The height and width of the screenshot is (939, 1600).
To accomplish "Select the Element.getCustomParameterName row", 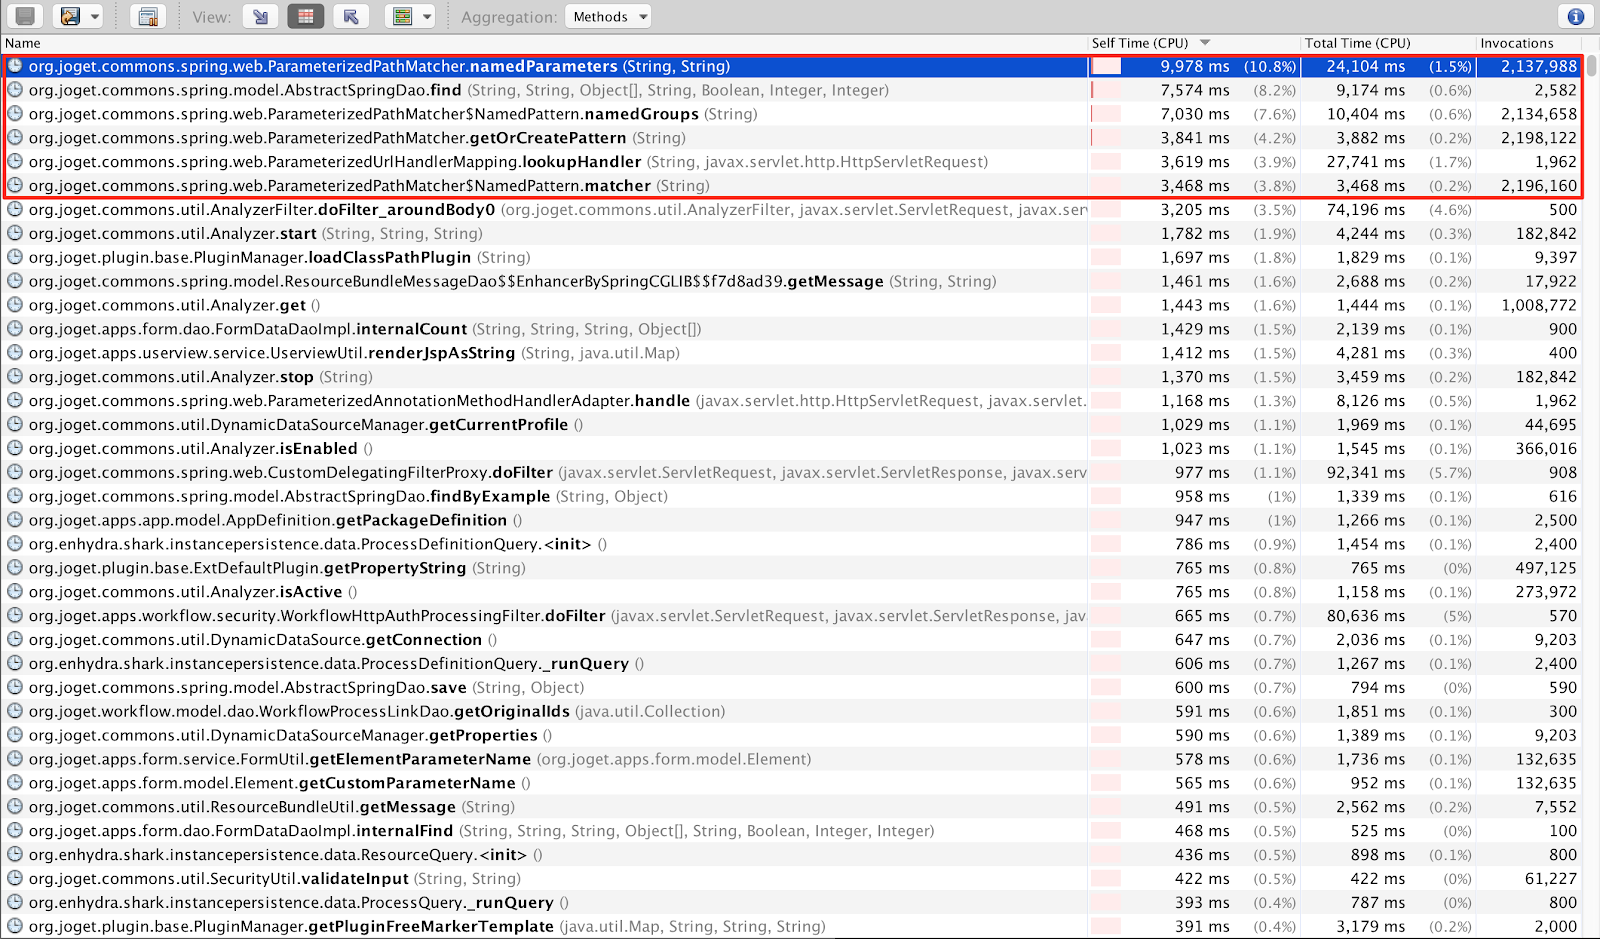I will click(792, 783).
